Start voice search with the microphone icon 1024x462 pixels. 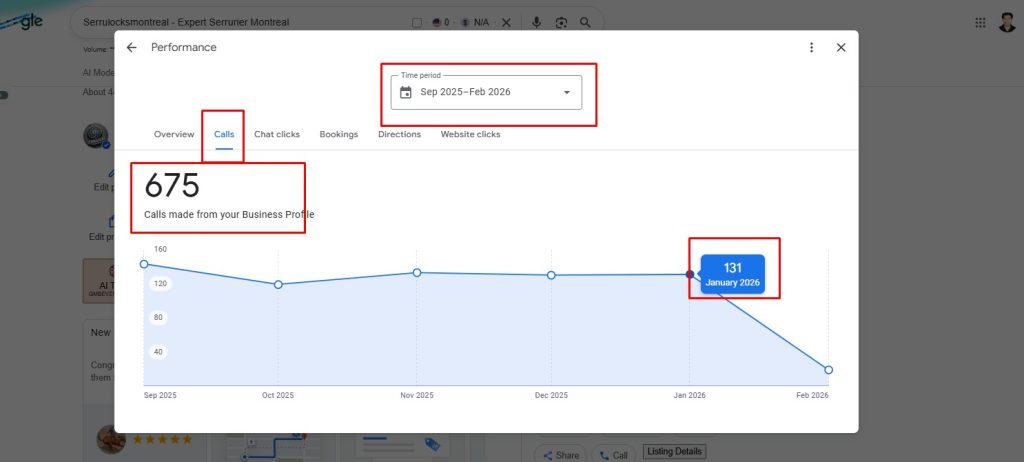[536, 22]
